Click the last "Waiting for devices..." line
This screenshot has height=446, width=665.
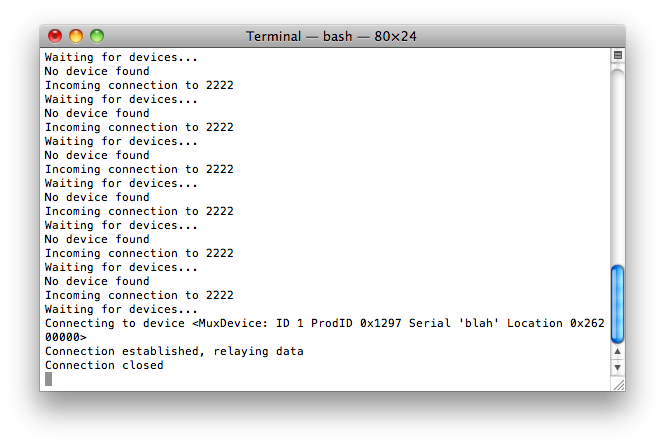click(x=121, y=309)
